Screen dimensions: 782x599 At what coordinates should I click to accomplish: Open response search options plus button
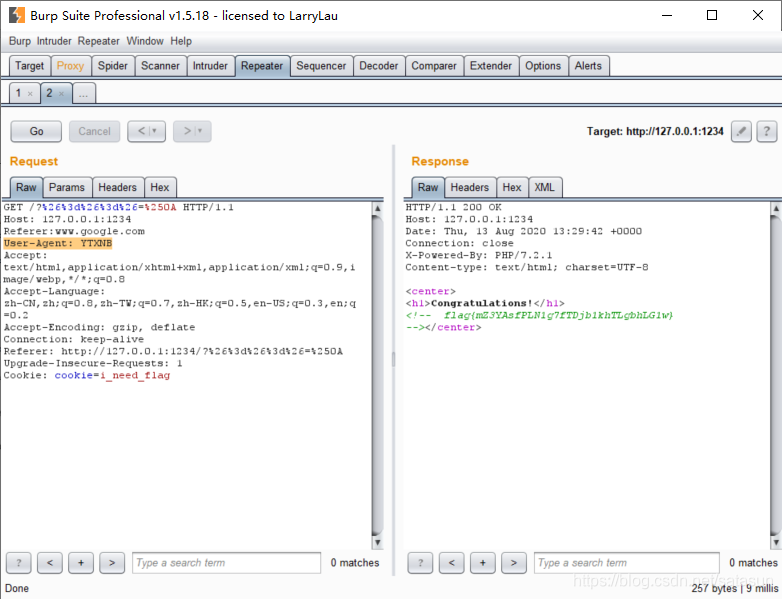483,563
